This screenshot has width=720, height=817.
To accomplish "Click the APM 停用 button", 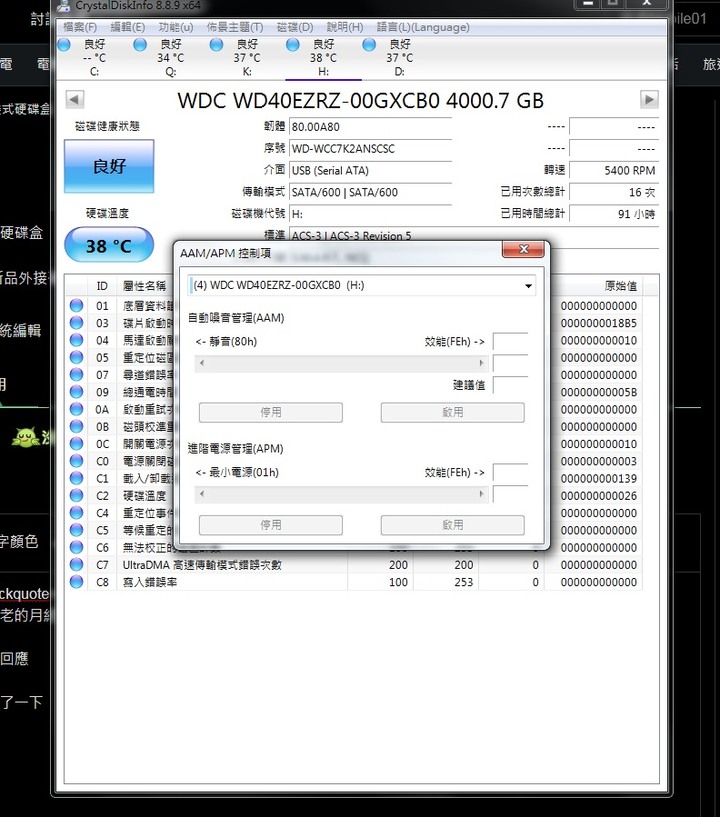I will pos(271,525).
